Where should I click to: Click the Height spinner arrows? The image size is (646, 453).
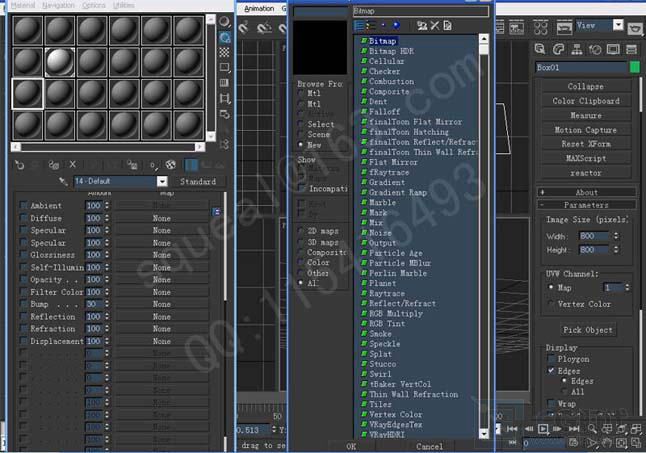pyautogui.click(x=616, y=250)
